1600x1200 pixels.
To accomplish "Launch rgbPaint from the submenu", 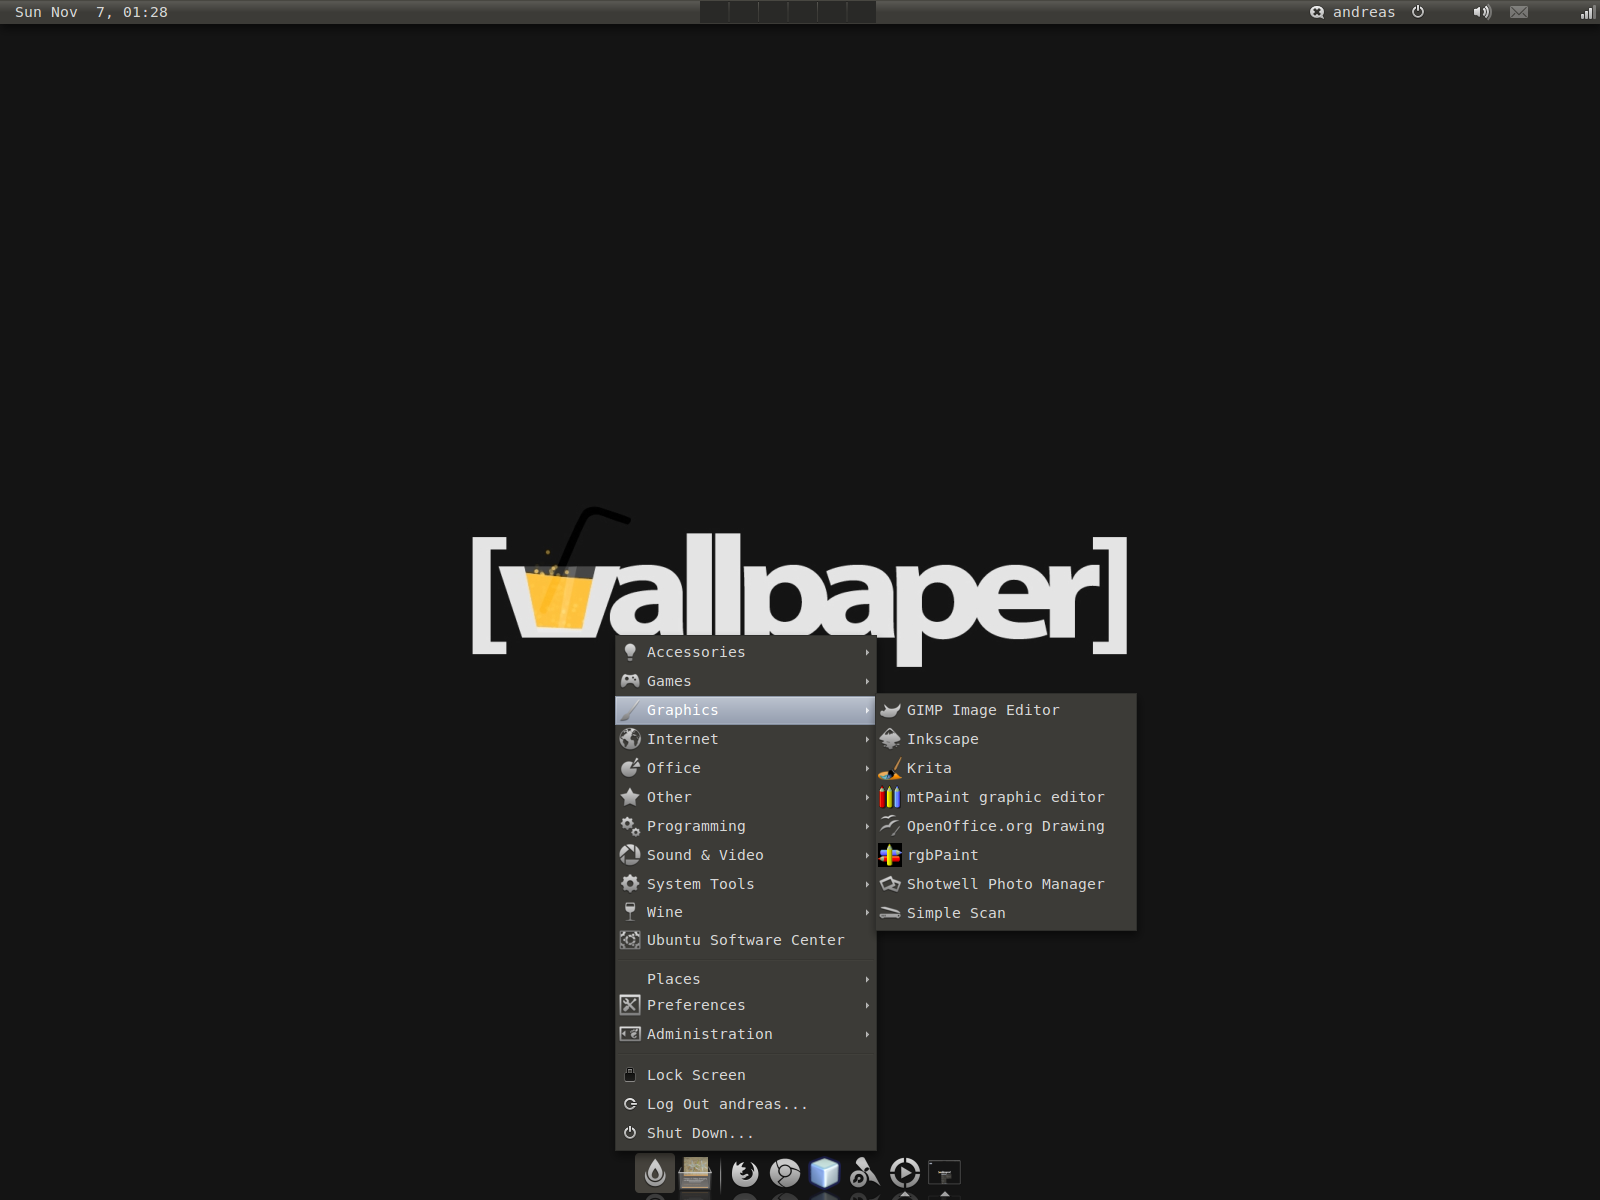I will coord(1006,855).
